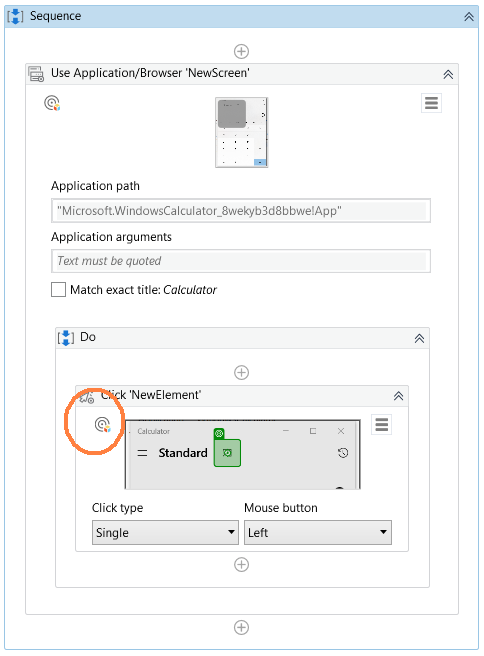Collapse the Use Application/Browser activity
Screen dimensions: 484x656
[x=448, y=74]
